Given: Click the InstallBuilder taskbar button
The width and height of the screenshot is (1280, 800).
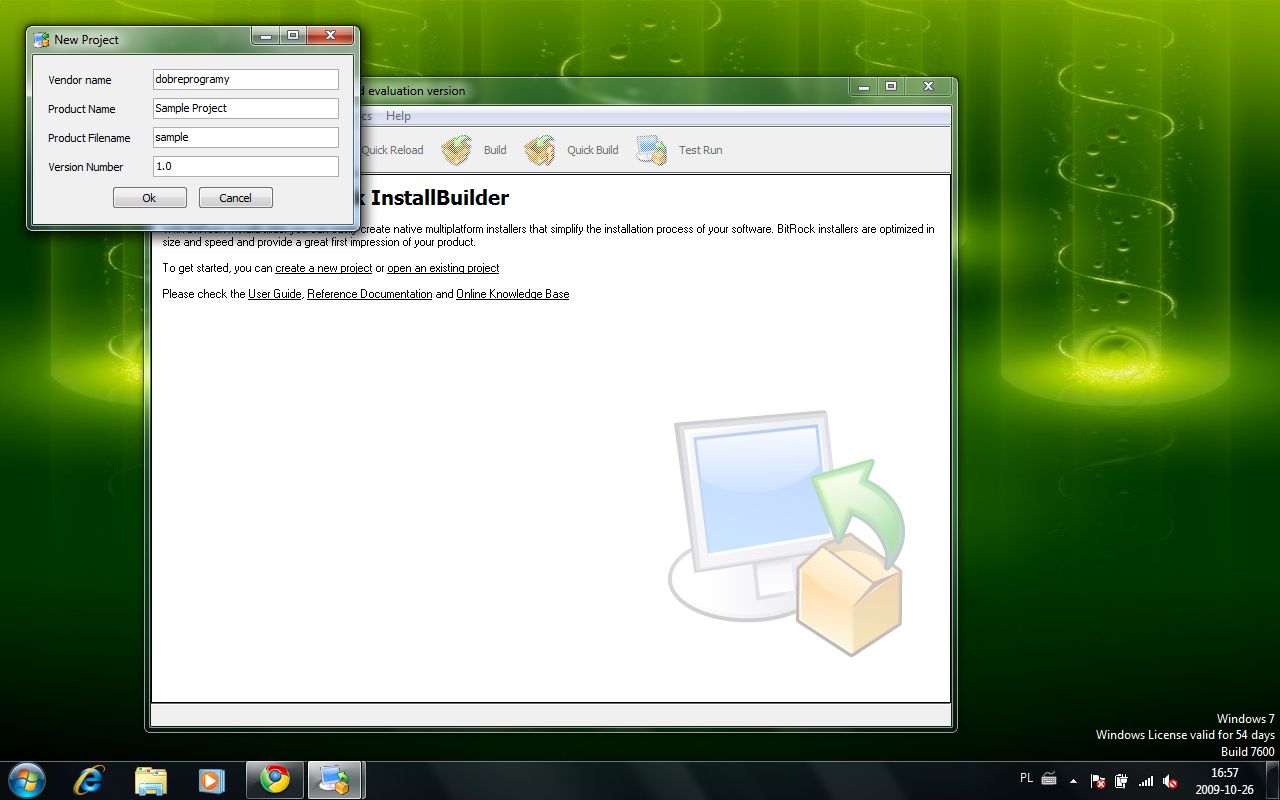Looking at the screenshot, I should (x=335, y=779).
